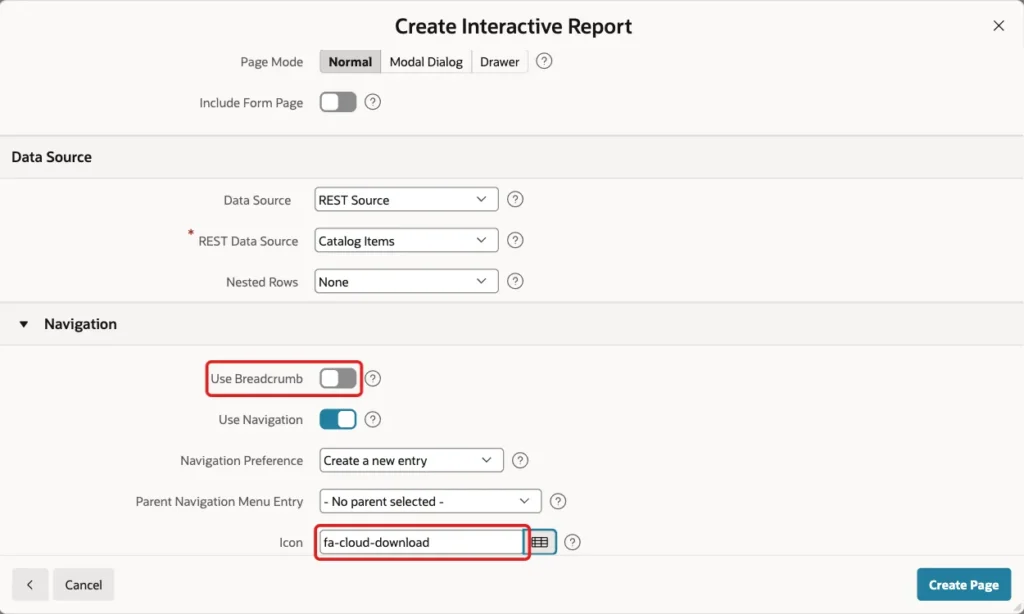Open help for Page Mode
This screenshot has height=614, width=1024.
pyautogui.click(x=544, y=61)
